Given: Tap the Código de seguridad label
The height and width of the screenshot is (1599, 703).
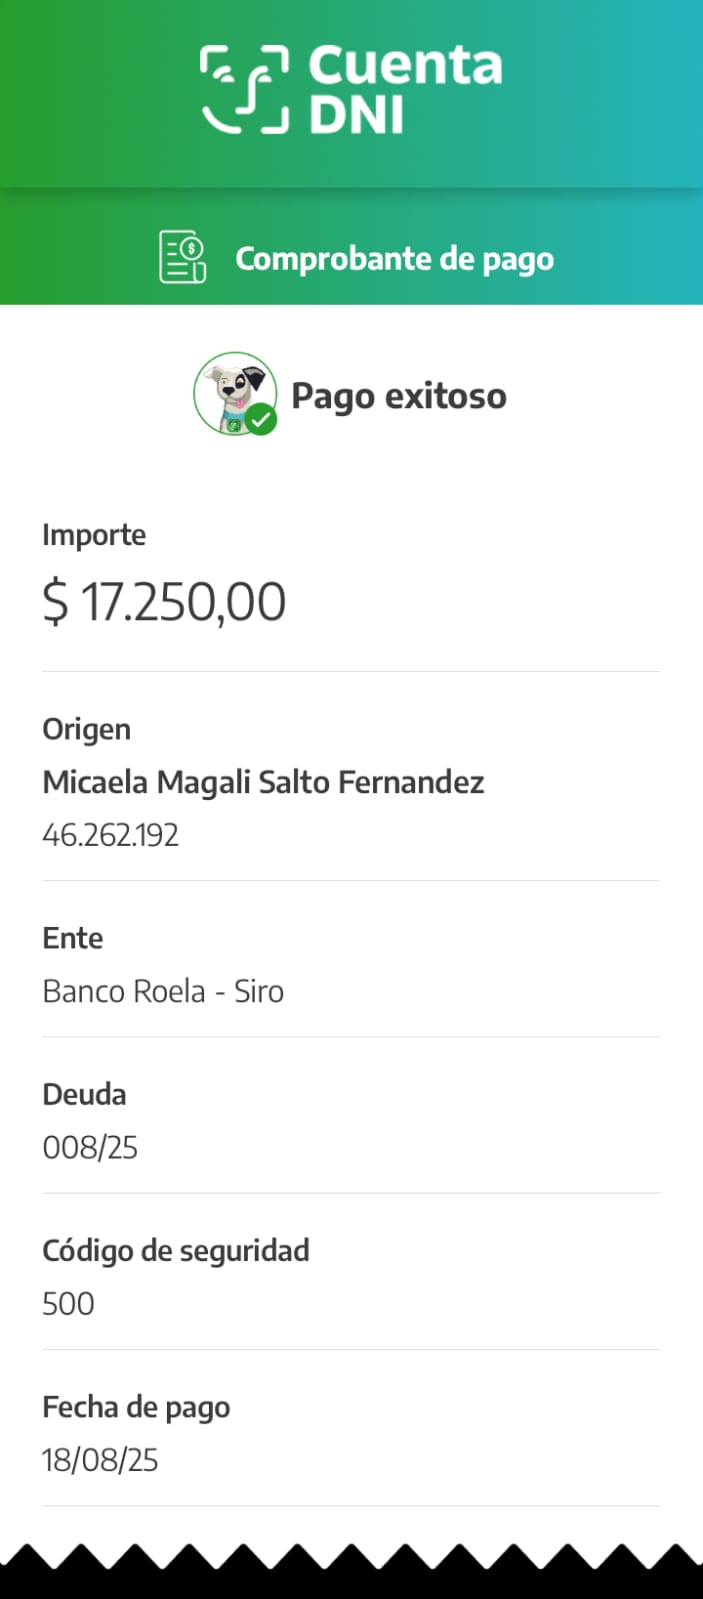Looking at the screenshot, I should [x=176, y=1250].
